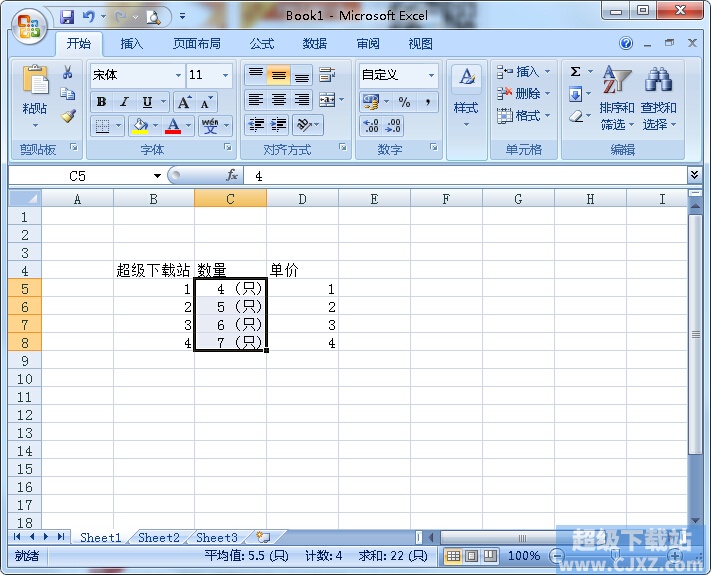This screenshot has height=575, width=711.
Task: Click the font color red A swatch
Action: coord(173,126)
